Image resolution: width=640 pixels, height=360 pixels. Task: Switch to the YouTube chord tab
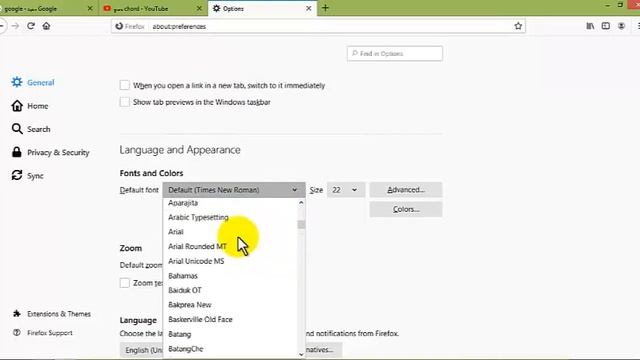coord(153,8)
